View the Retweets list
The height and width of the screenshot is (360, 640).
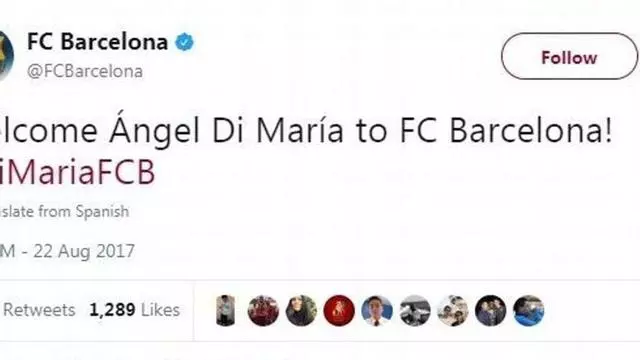39,310
